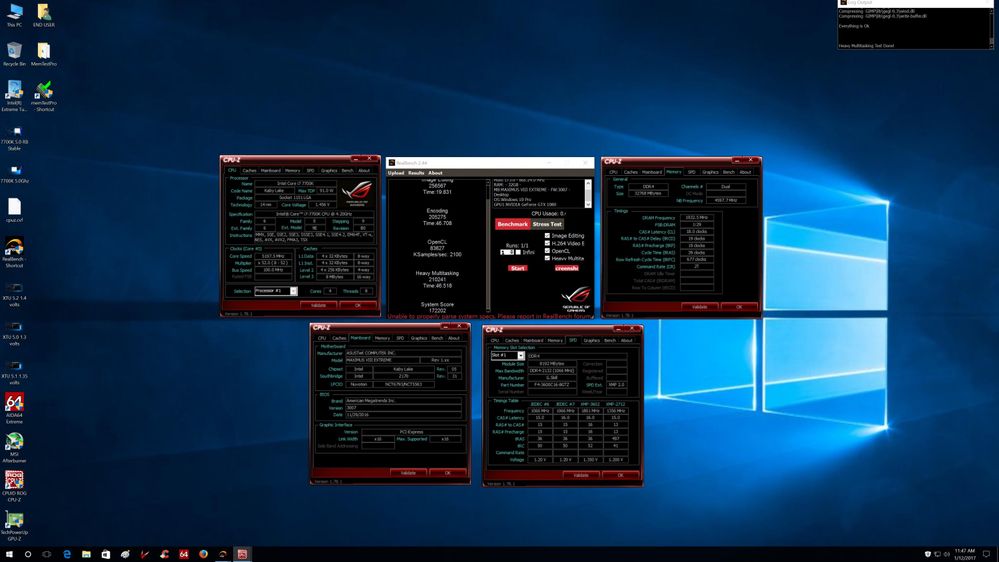Select XTU 5.1 1.35 volts profile icon
The width and height of the screenshot is (999, 562).
[x=14, y=373]
